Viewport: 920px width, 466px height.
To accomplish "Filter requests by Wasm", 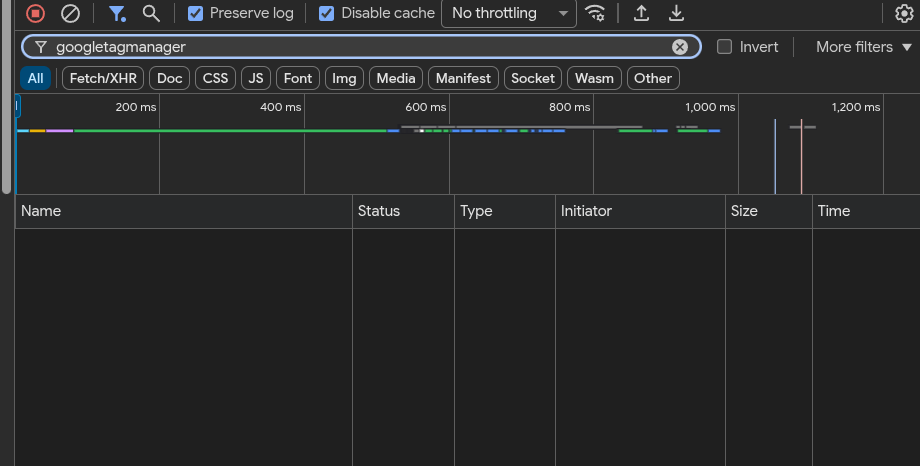I will pos(594,78).
